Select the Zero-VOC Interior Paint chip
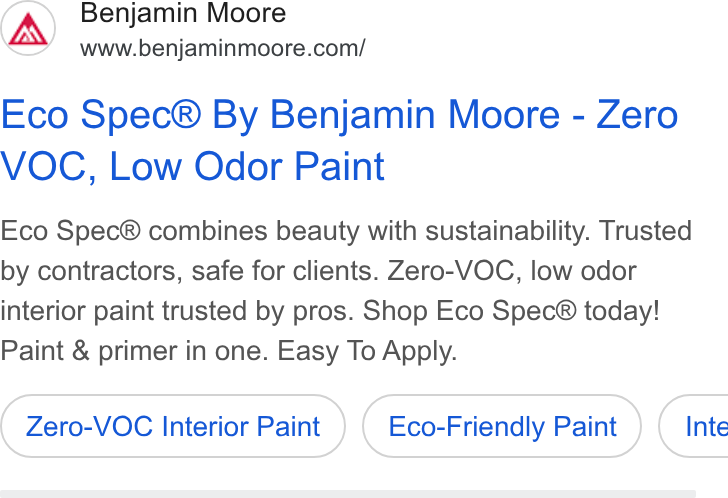Screen dimensions: 728x498 point(173,426)
